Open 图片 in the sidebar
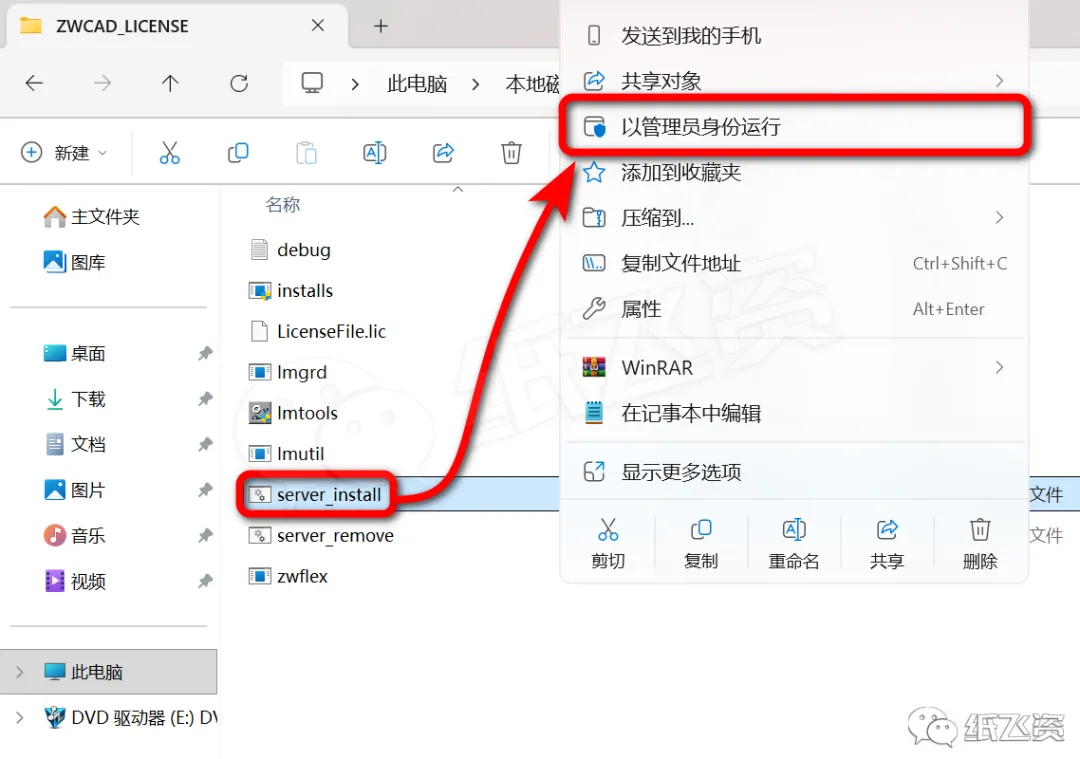This screenshot has height=759, width=1080. click(74, 490)
